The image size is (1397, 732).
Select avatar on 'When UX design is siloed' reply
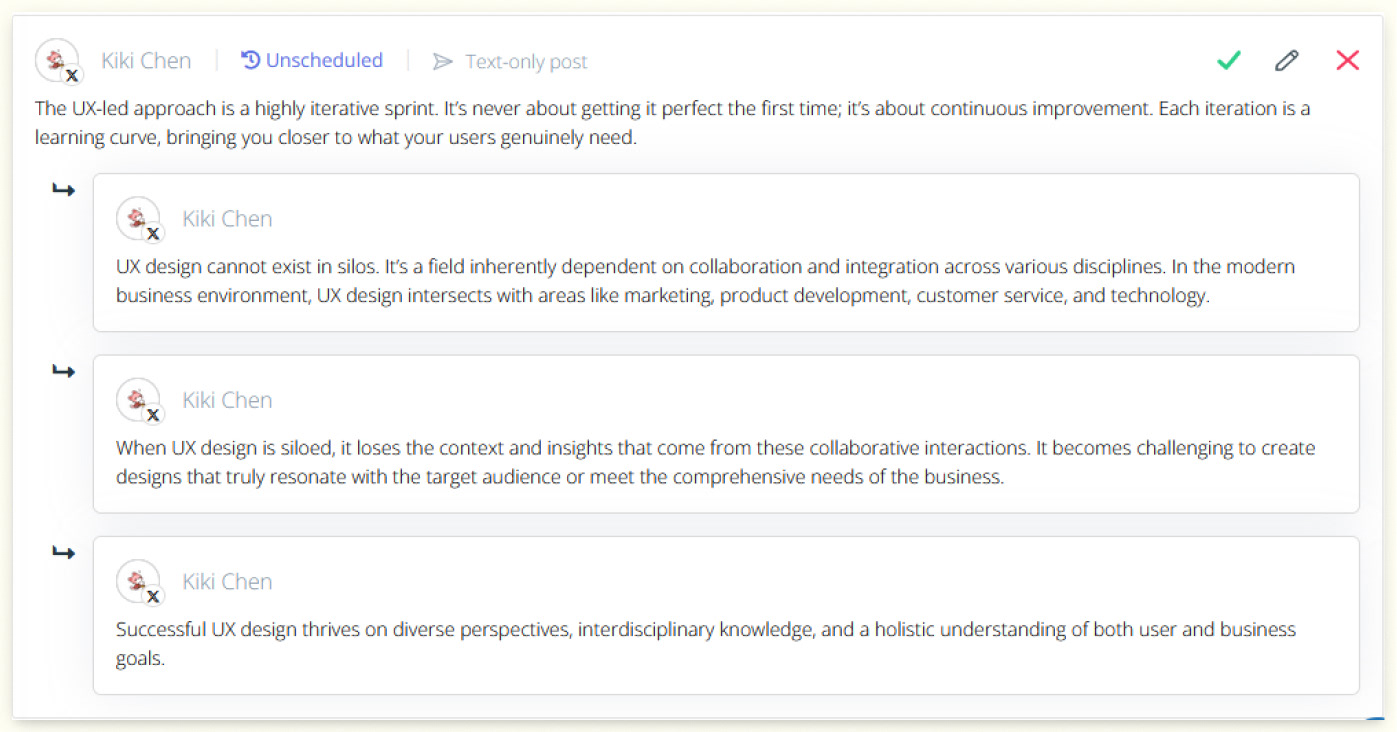[x=139, y=400]
